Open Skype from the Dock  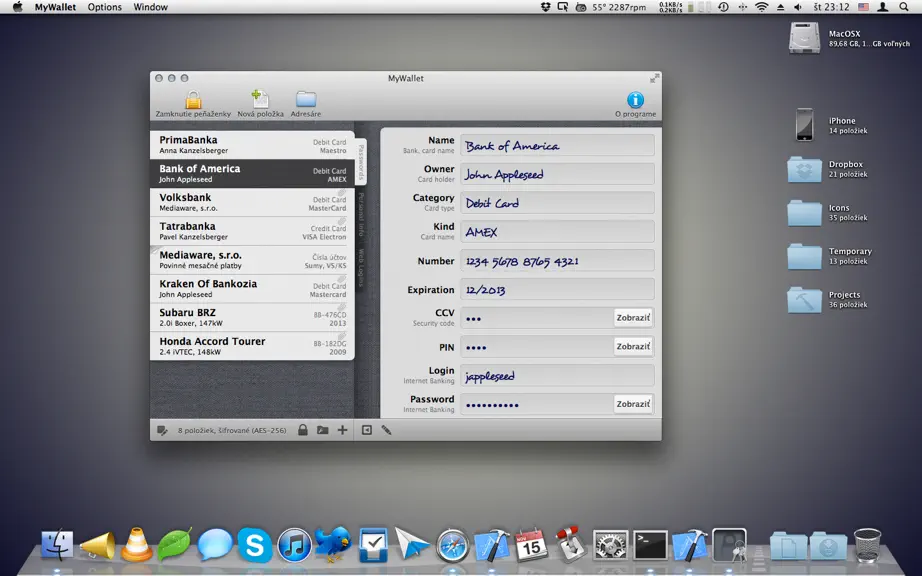click(x=254, y=545)
